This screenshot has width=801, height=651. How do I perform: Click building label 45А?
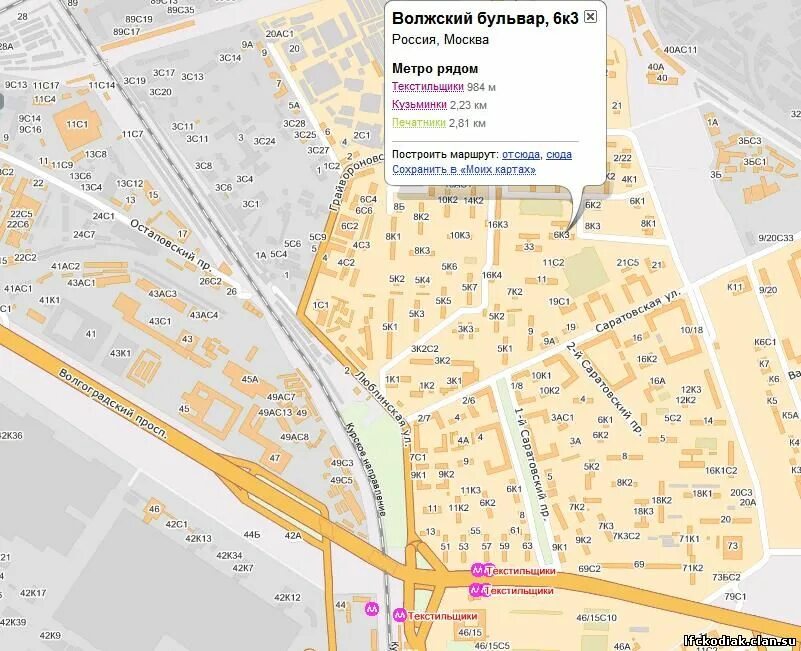point(250,379)
